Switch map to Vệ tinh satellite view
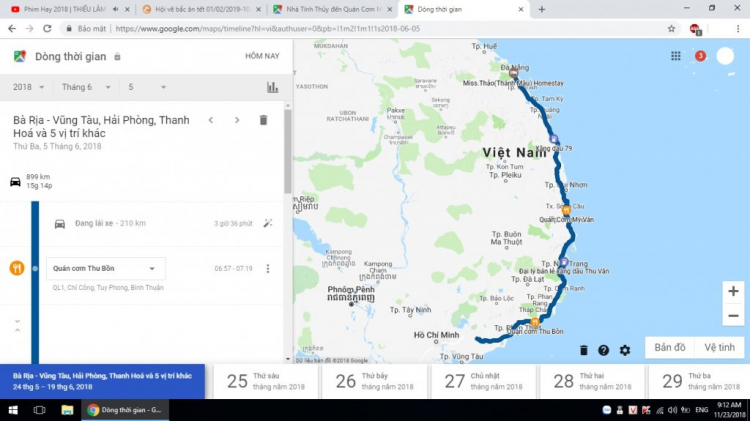Screen dimensions: 750x421 pos(719,347)
